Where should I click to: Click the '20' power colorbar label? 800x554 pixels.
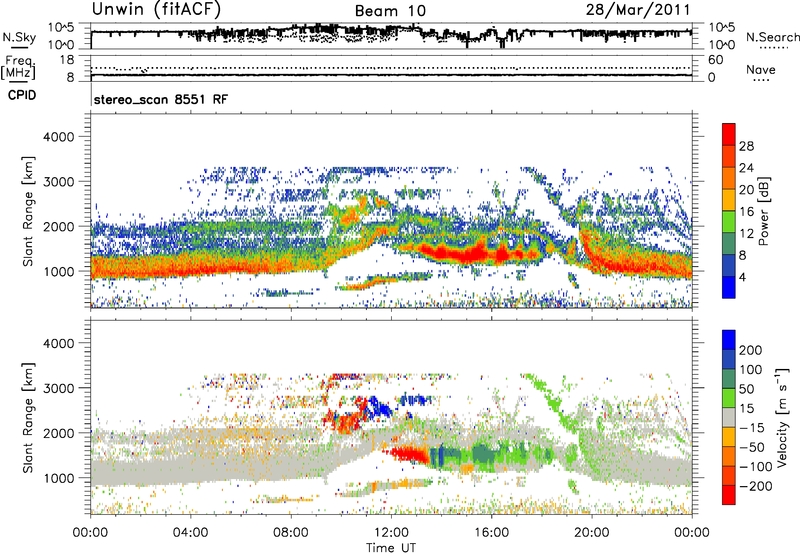746,190
